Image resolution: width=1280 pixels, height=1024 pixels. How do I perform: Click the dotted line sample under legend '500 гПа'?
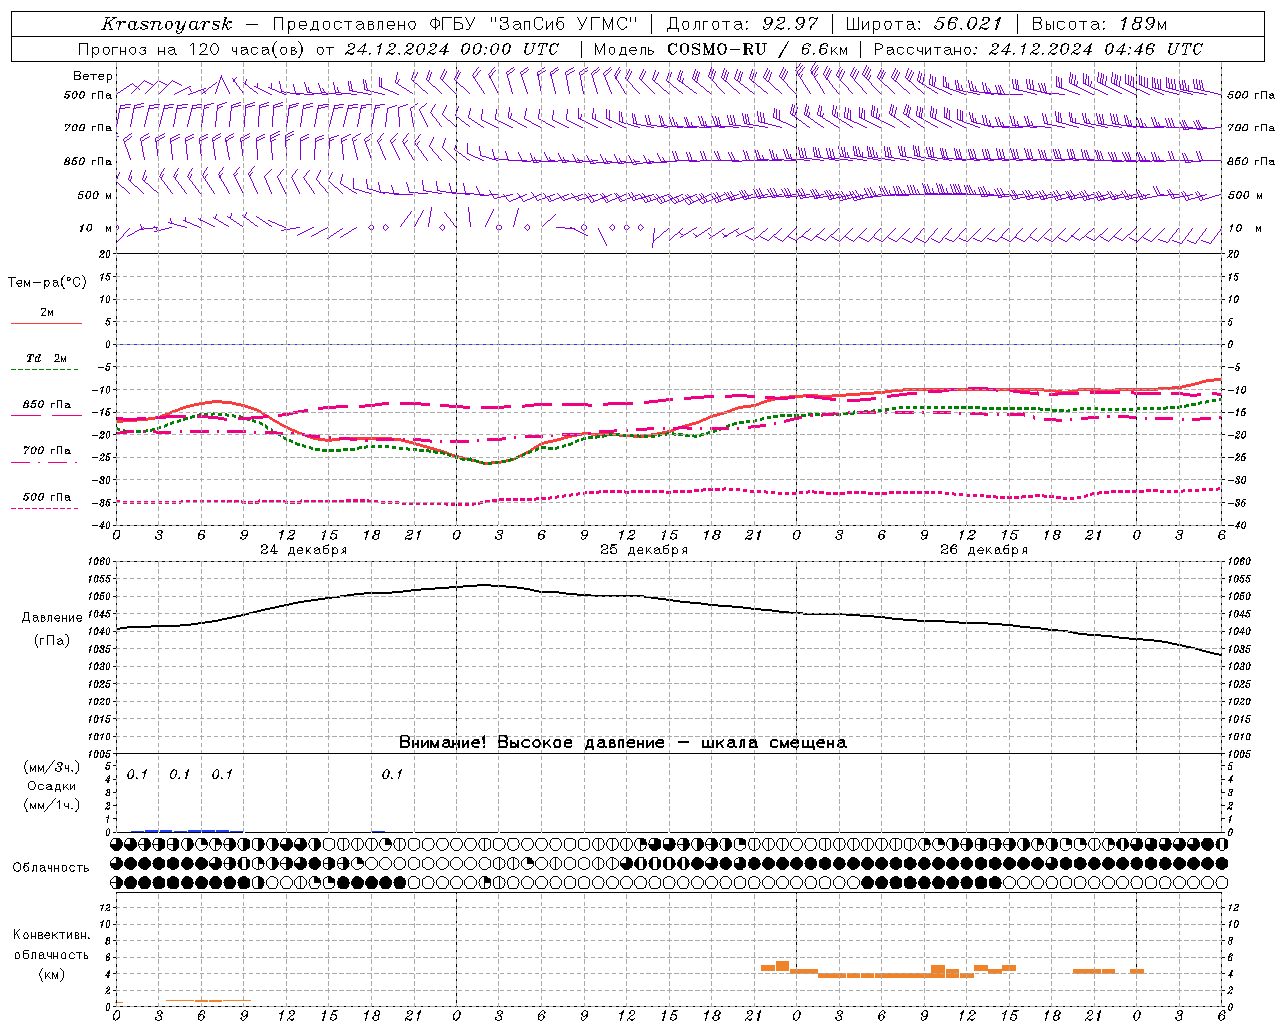44,508
